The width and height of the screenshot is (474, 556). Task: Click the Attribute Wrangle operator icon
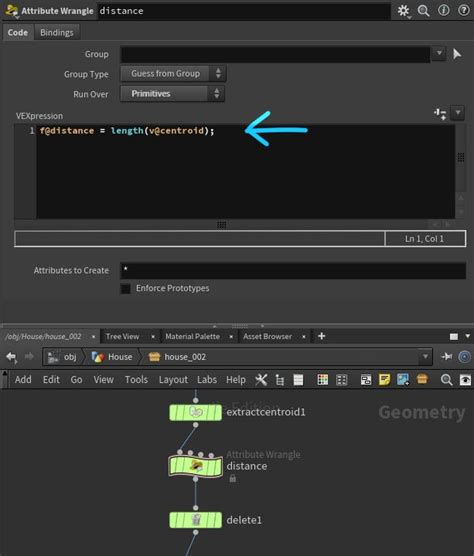pos(11,11)
